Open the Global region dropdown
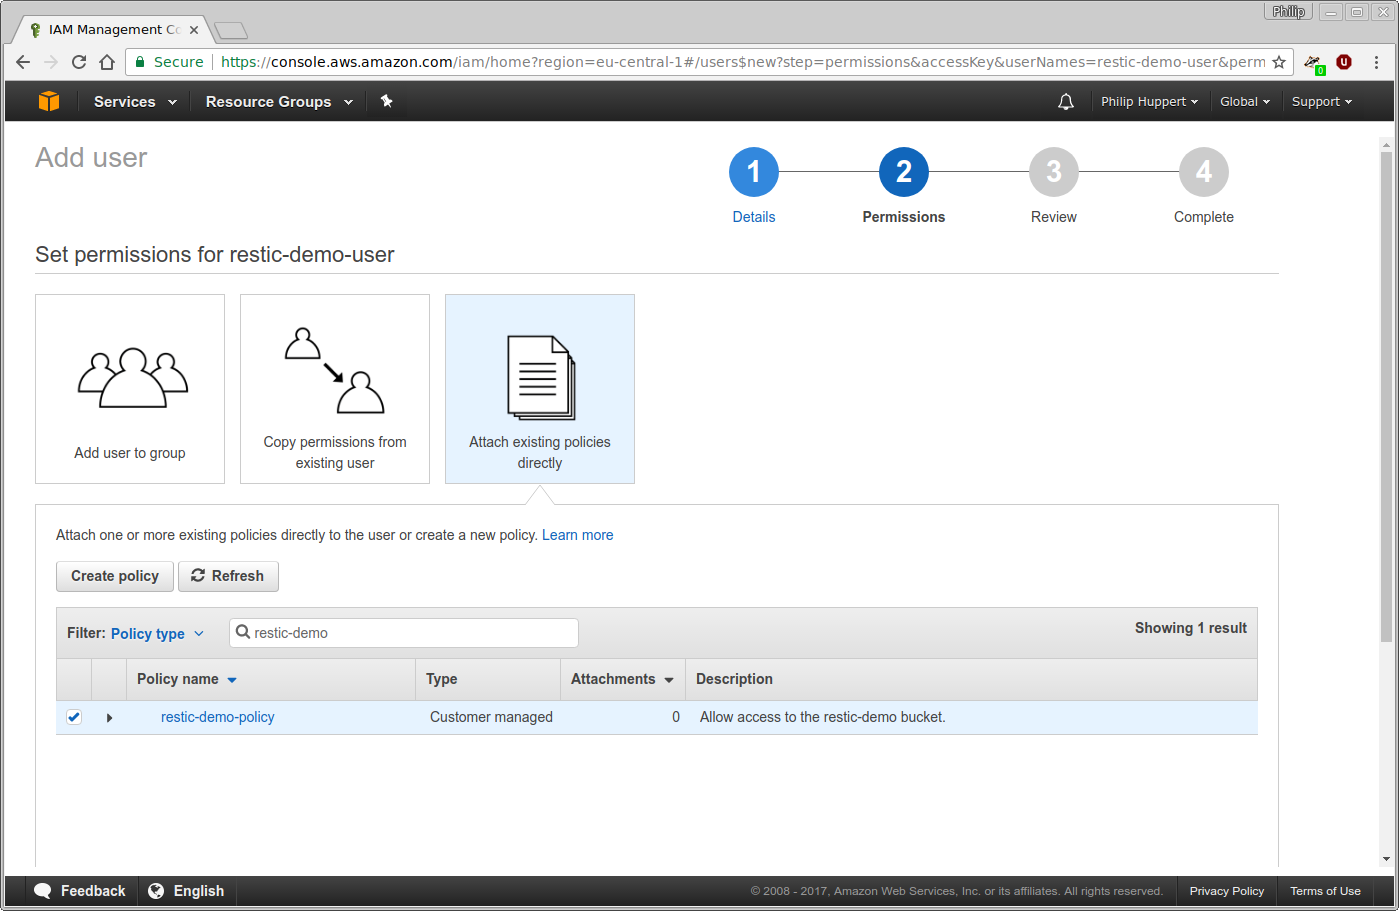This screenshot has height=911, width=1399. (1244, 101)
